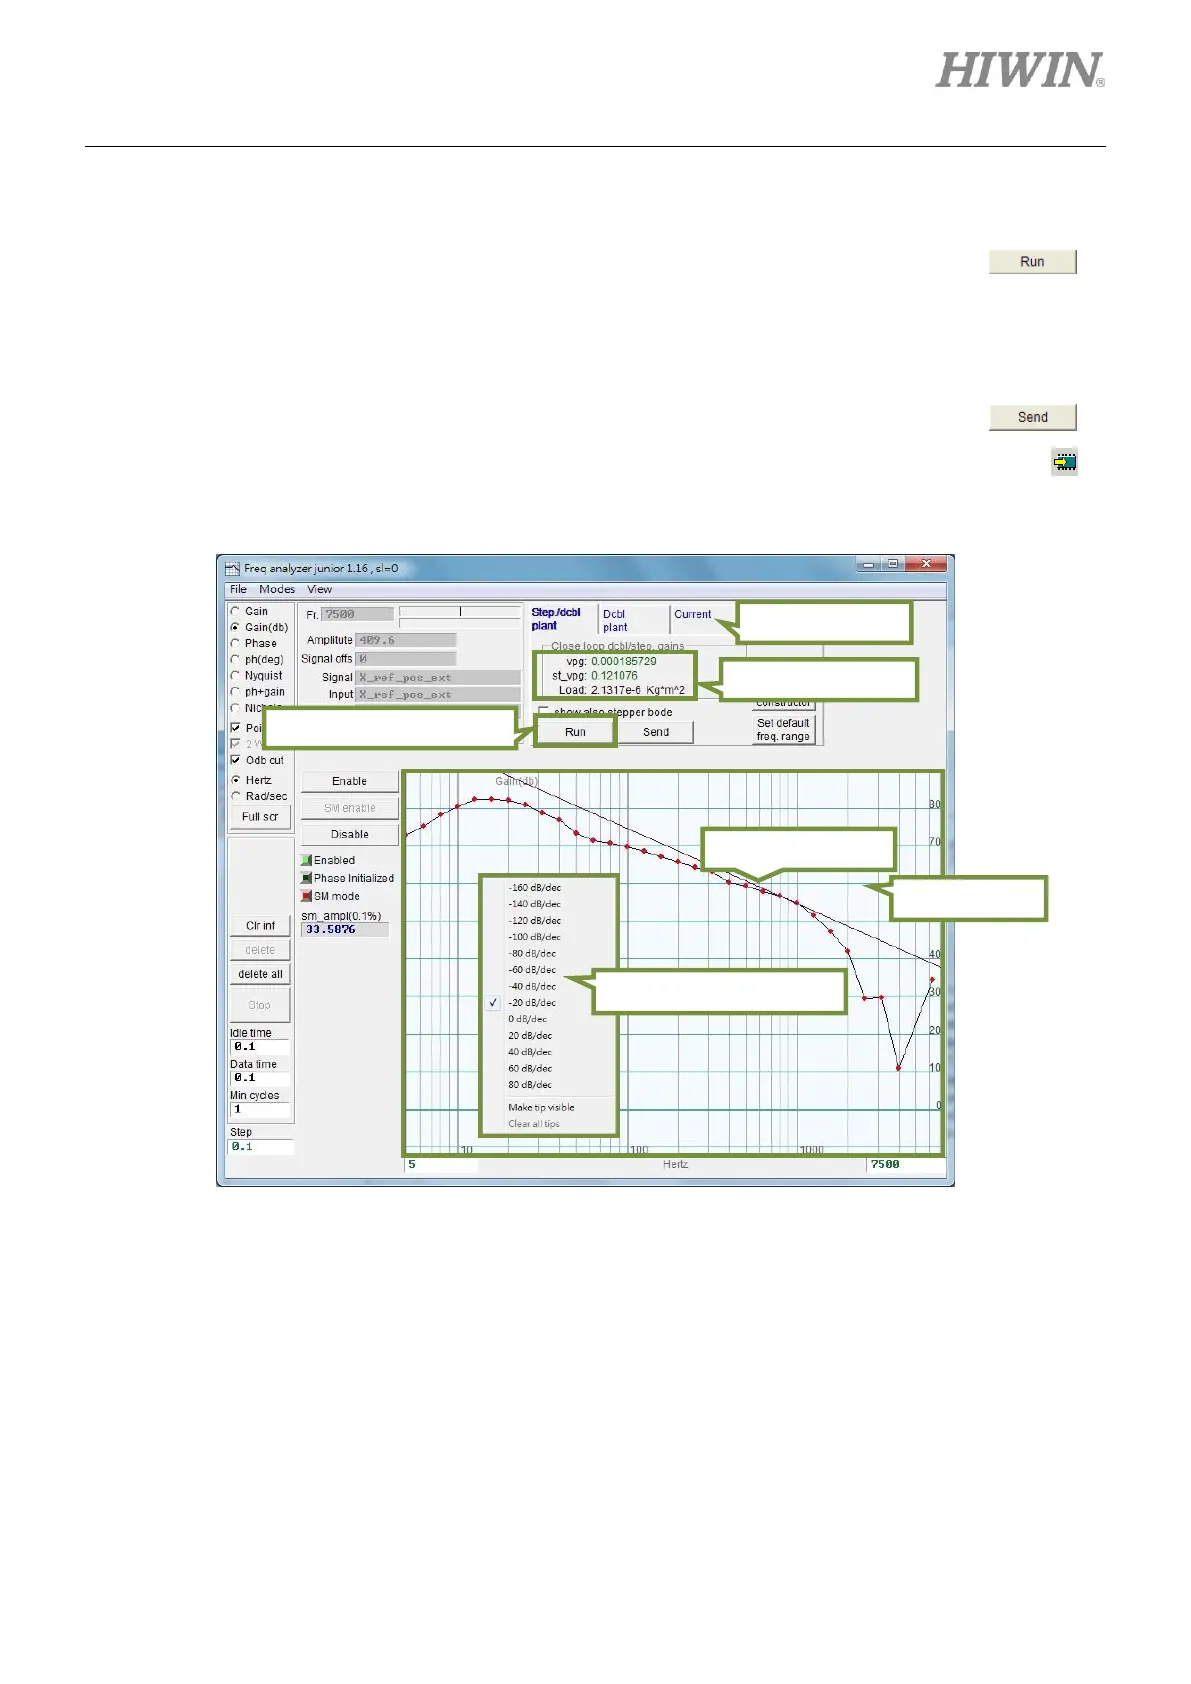Choose -40 dB/dec slope from context menu
Screen dimensions: 1191x1684
(532, 986)
